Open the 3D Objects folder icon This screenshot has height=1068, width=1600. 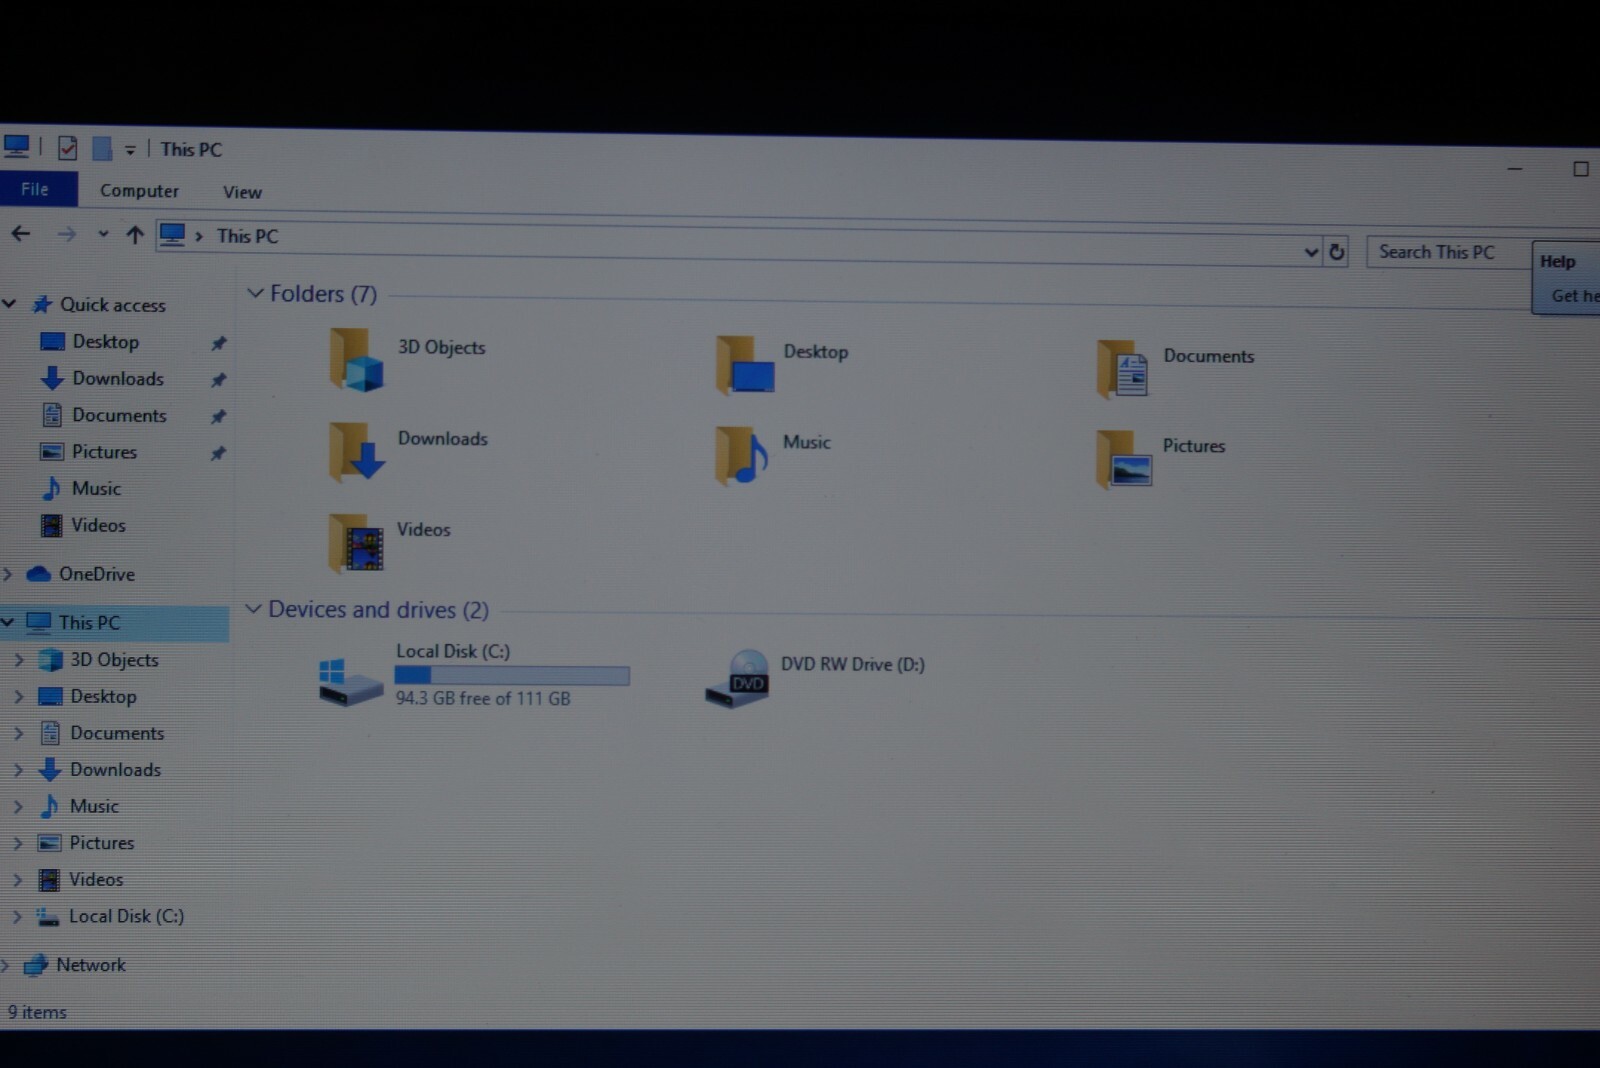356,360
